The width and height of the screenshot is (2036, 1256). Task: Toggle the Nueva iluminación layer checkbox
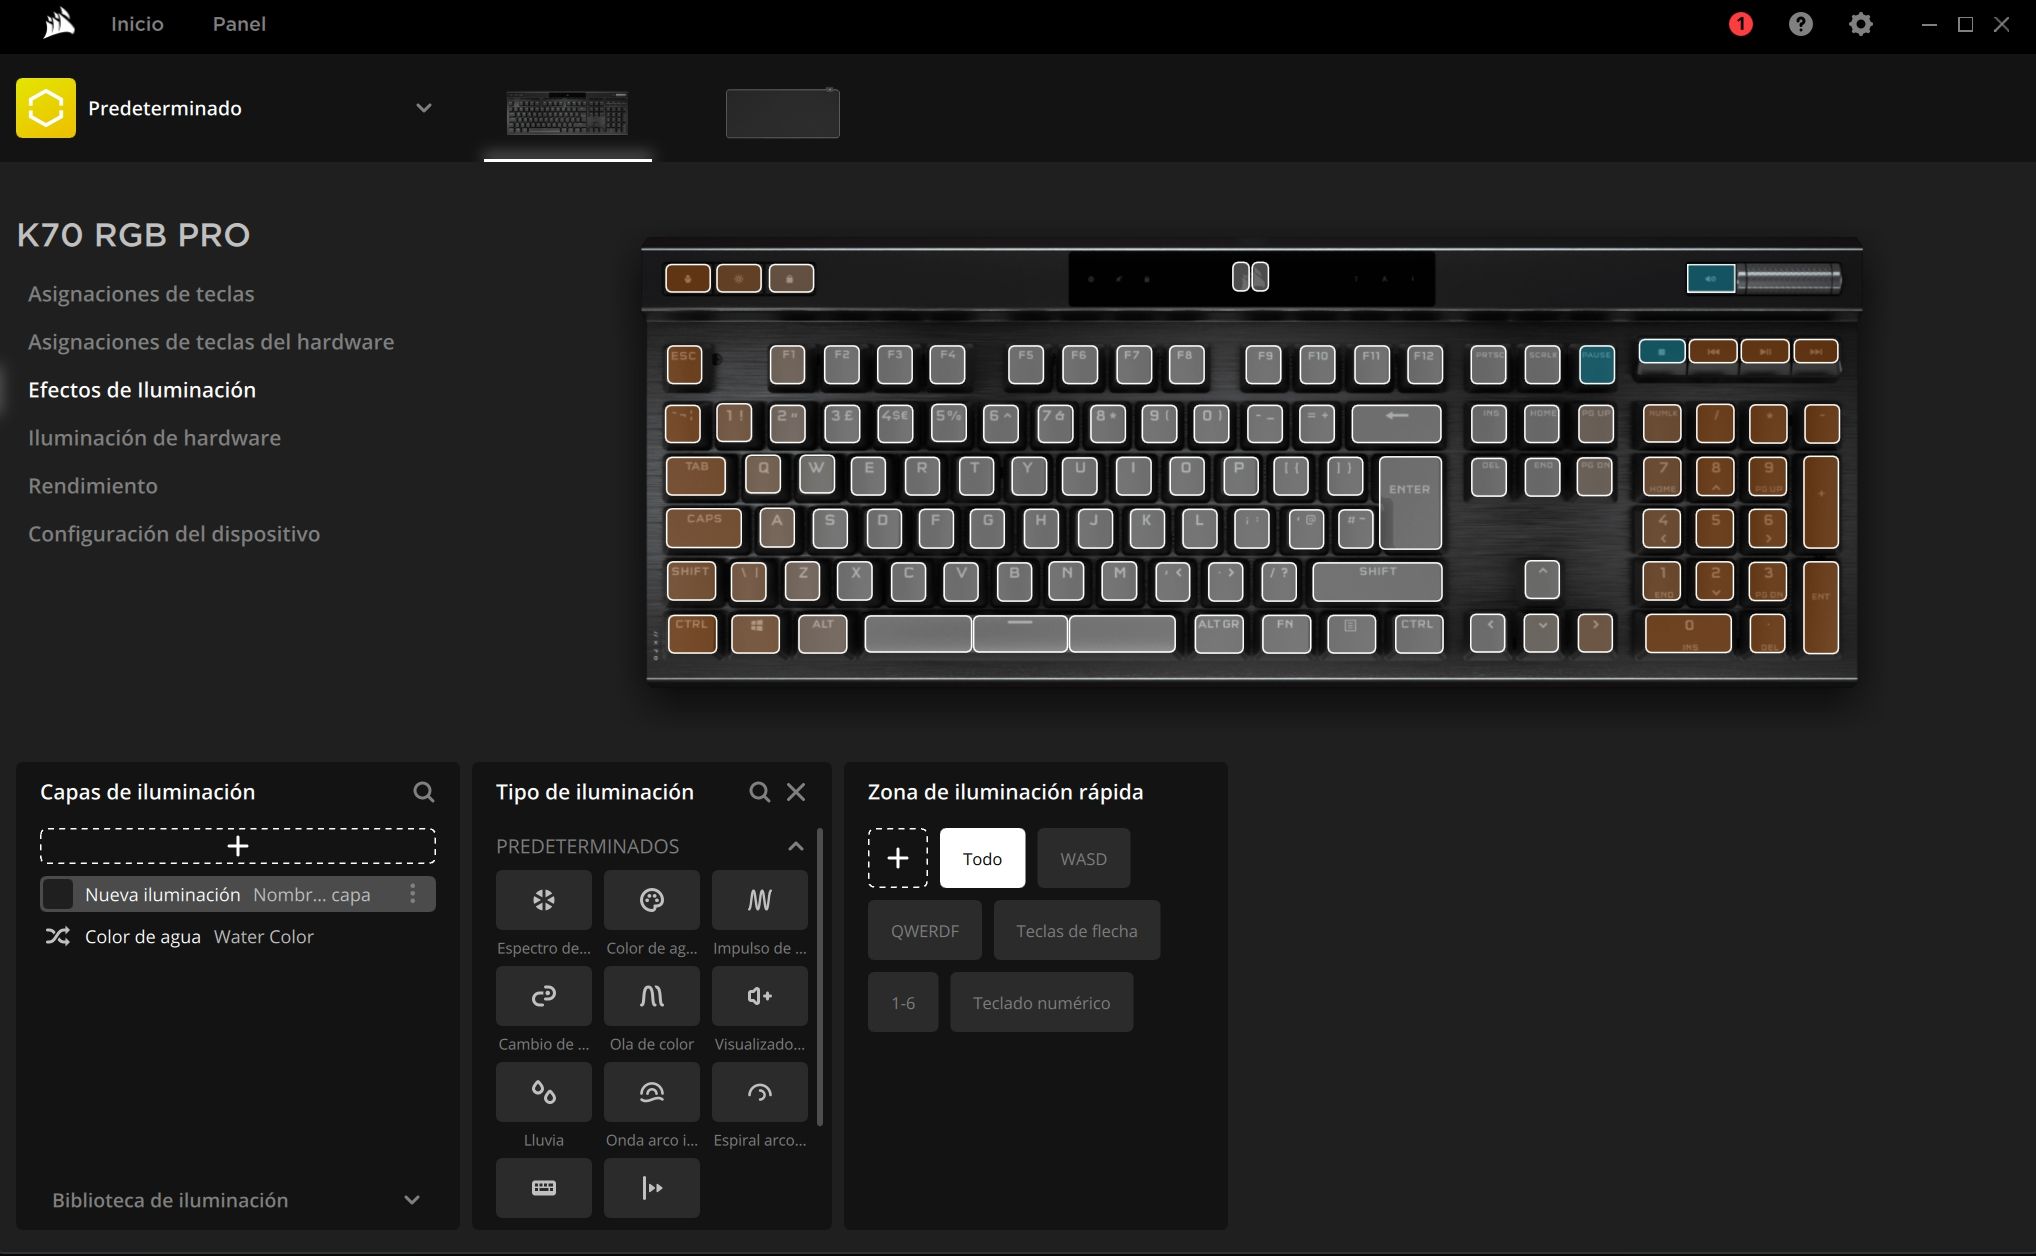tap(58, 894)
